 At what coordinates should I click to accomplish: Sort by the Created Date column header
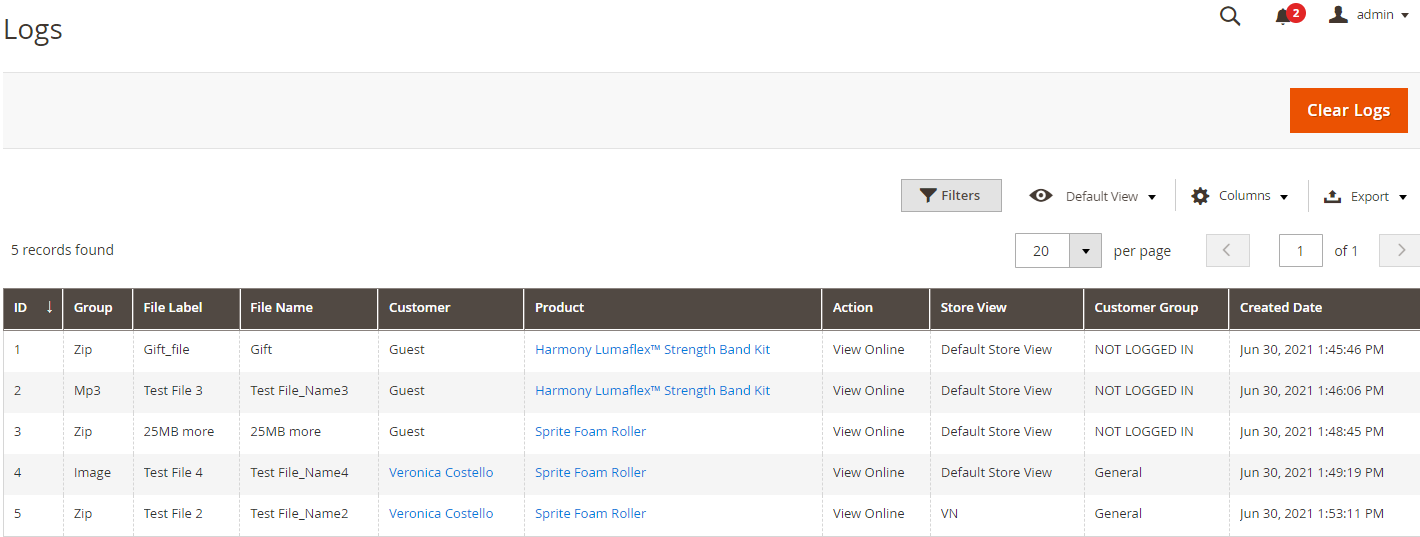pyautogui.click(x=1281, y=308)
